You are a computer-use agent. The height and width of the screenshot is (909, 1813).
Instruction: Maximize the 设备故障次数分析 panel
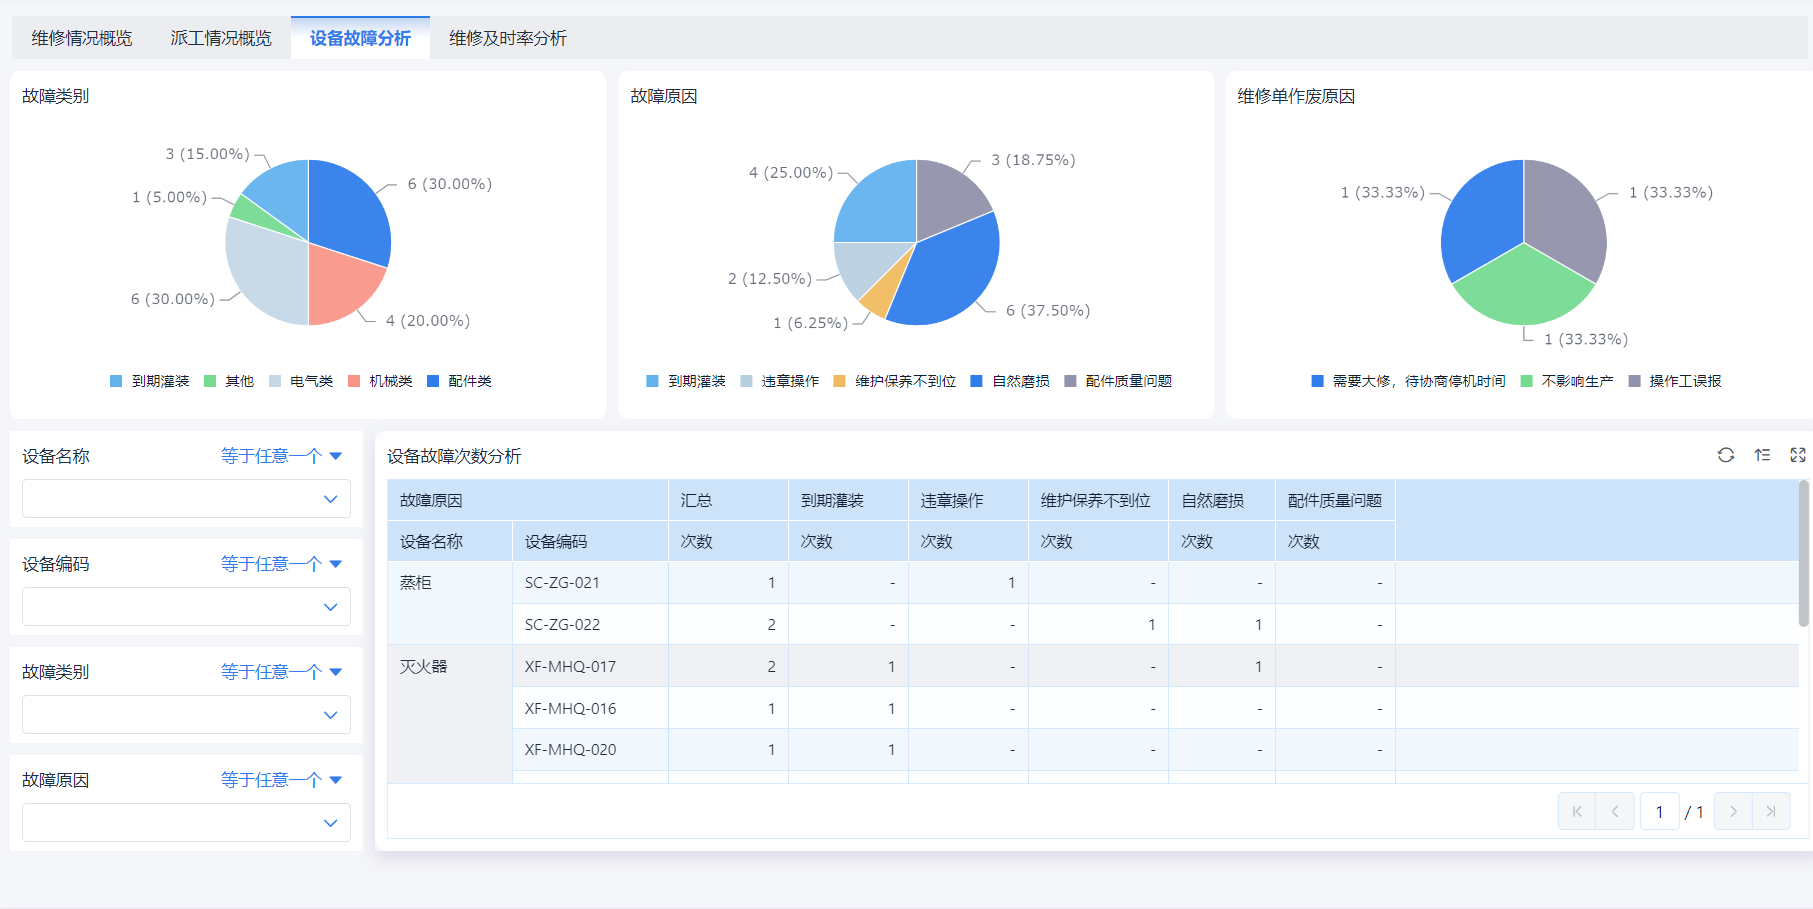tap(1798, 455)
